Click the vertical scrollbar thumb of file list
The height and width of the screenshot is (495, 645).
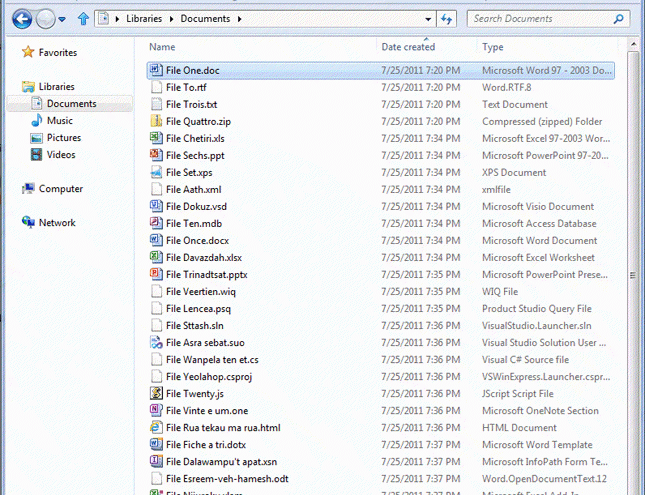pos(633,275)
